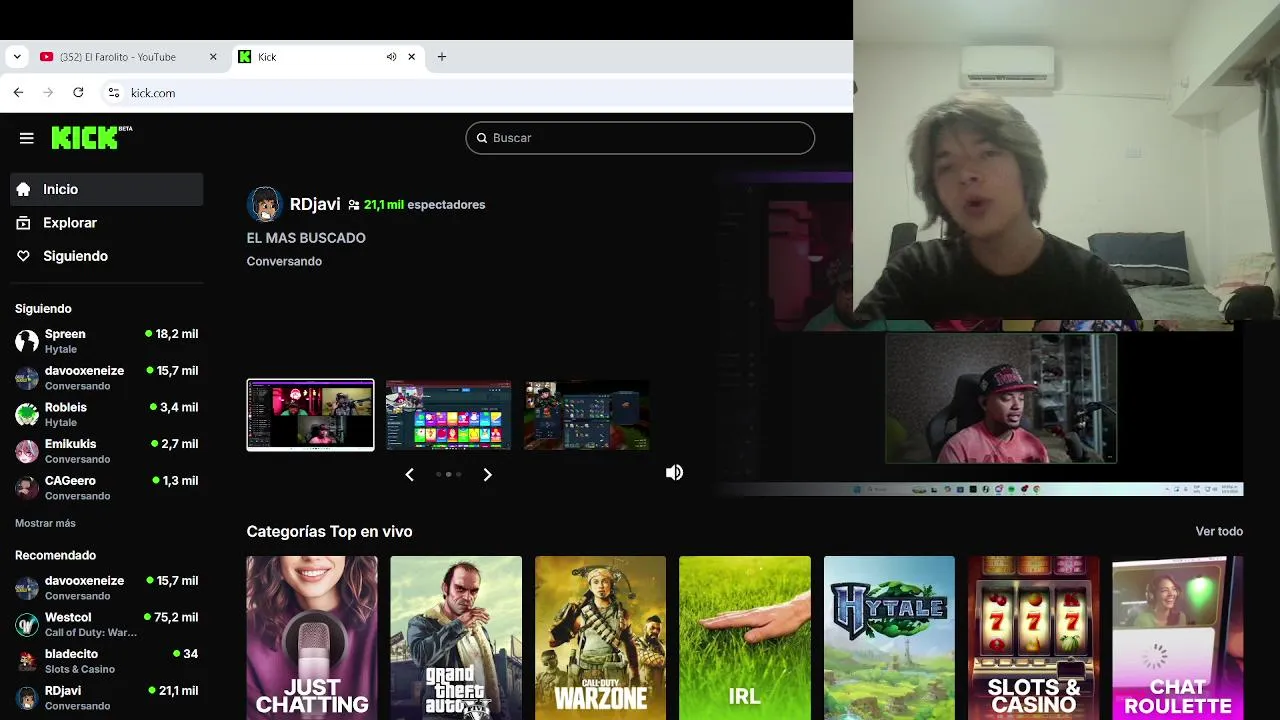Screen dimensions: 1280x720
Task: Open the Chat Roulette category card
Action: (x=1178, y=638)
